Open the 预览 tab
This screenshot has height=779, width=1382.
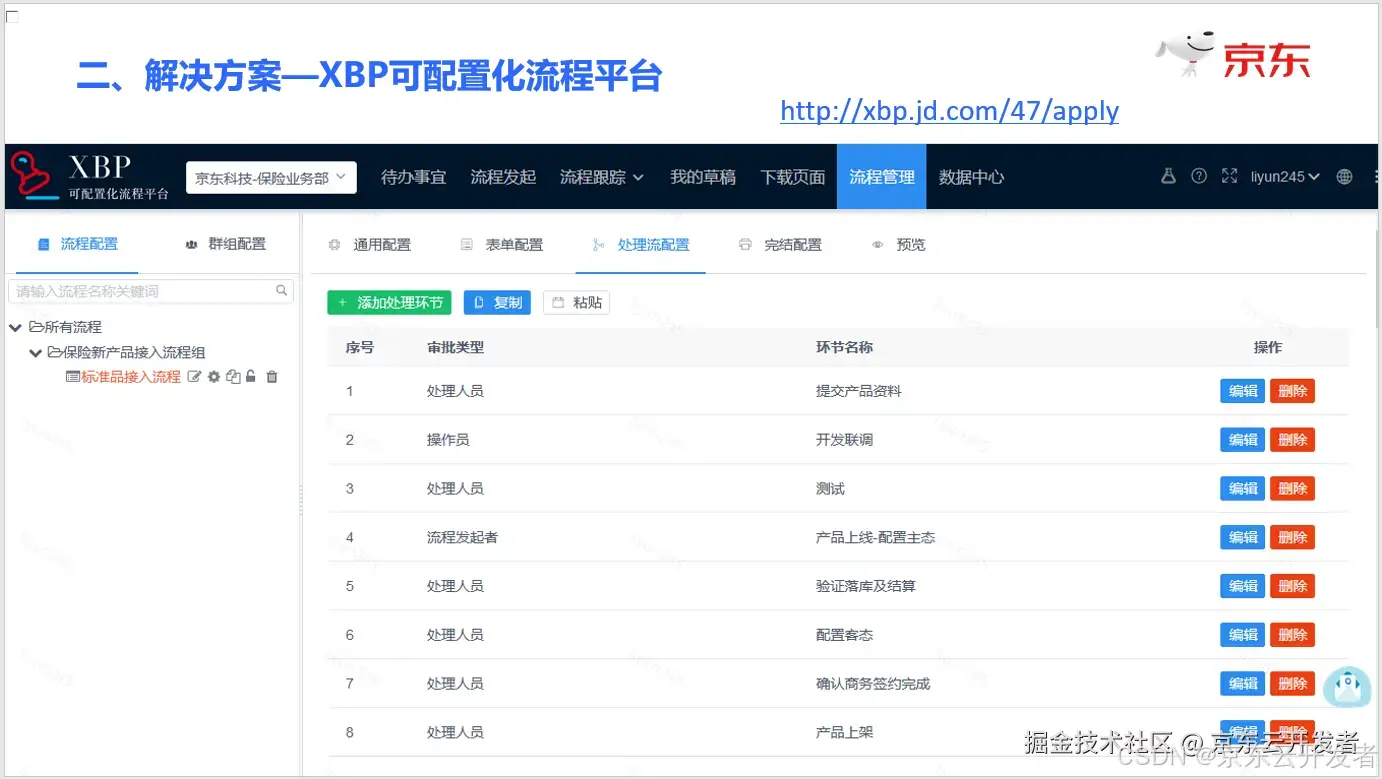click(899, 245)
